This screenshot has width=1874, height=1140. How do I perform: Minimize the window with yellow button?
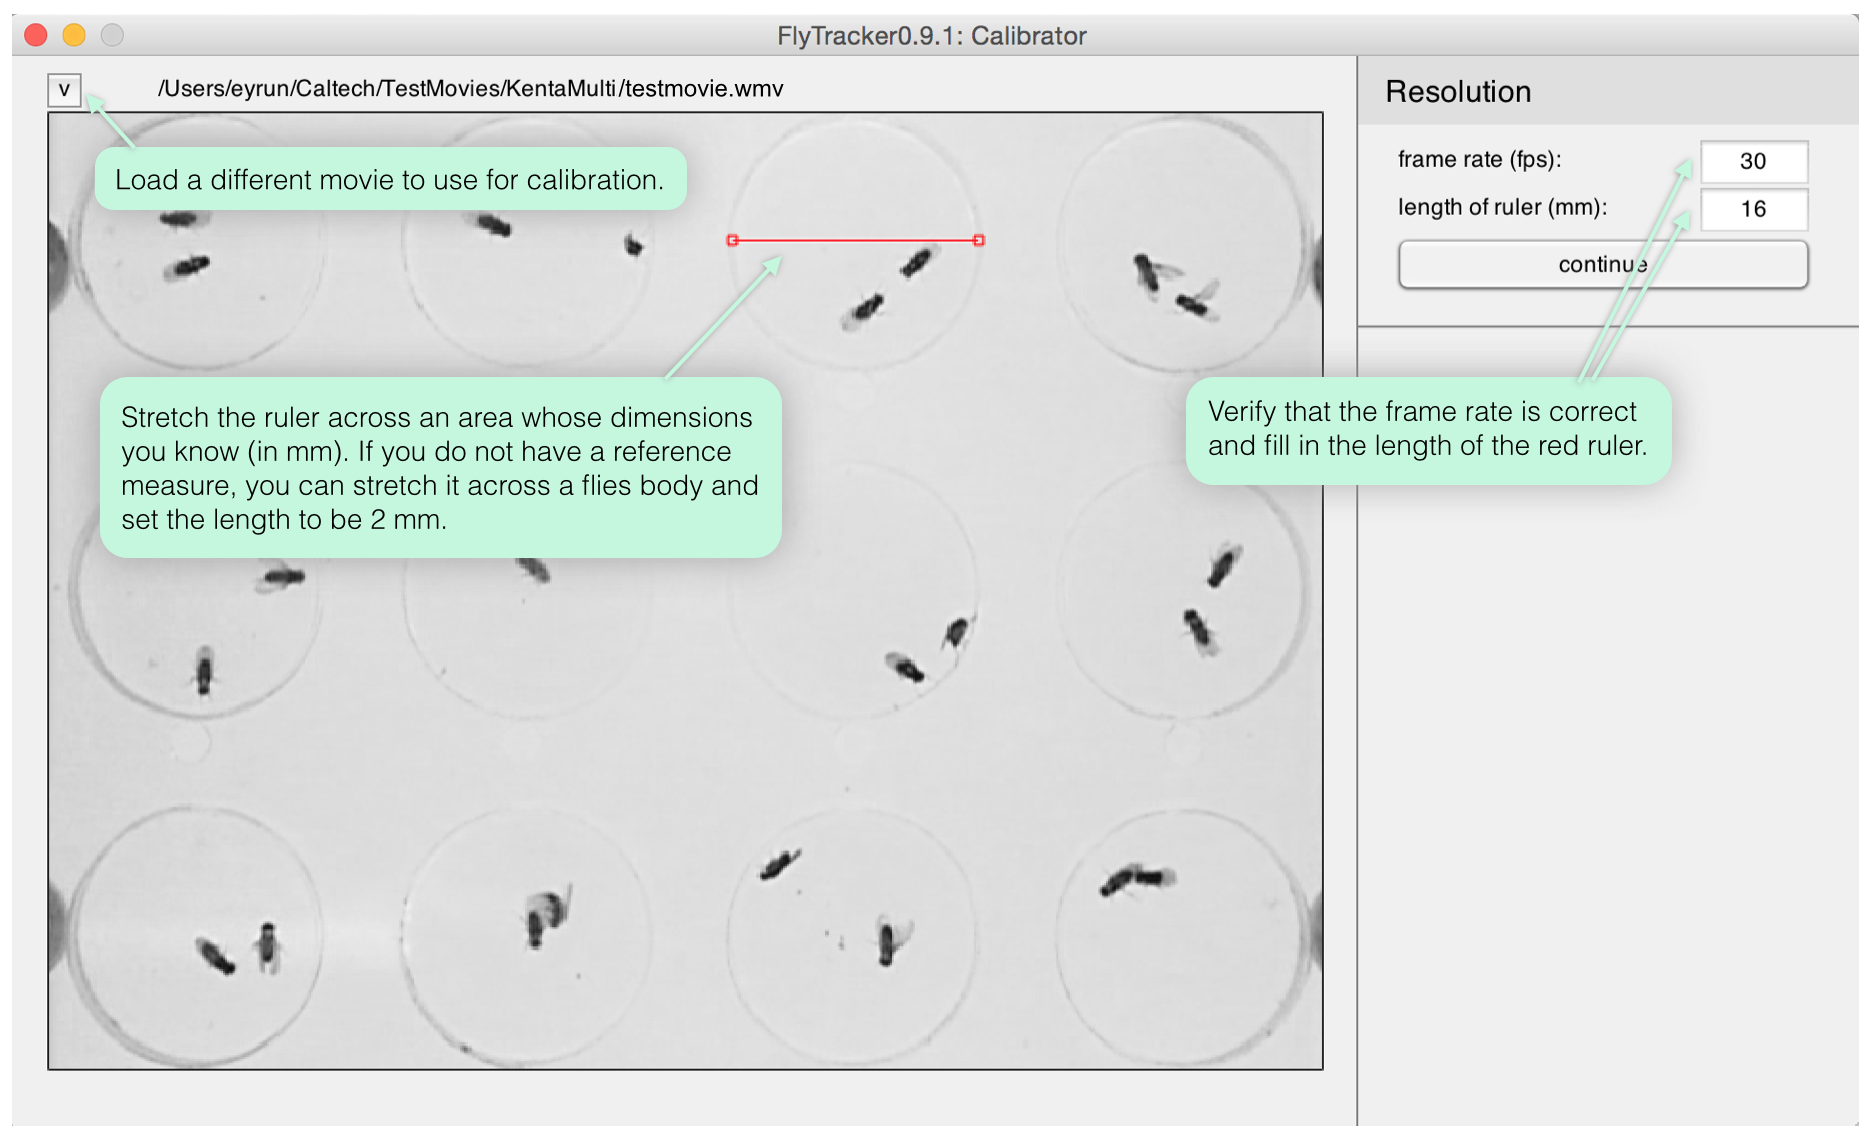(74, 35)
